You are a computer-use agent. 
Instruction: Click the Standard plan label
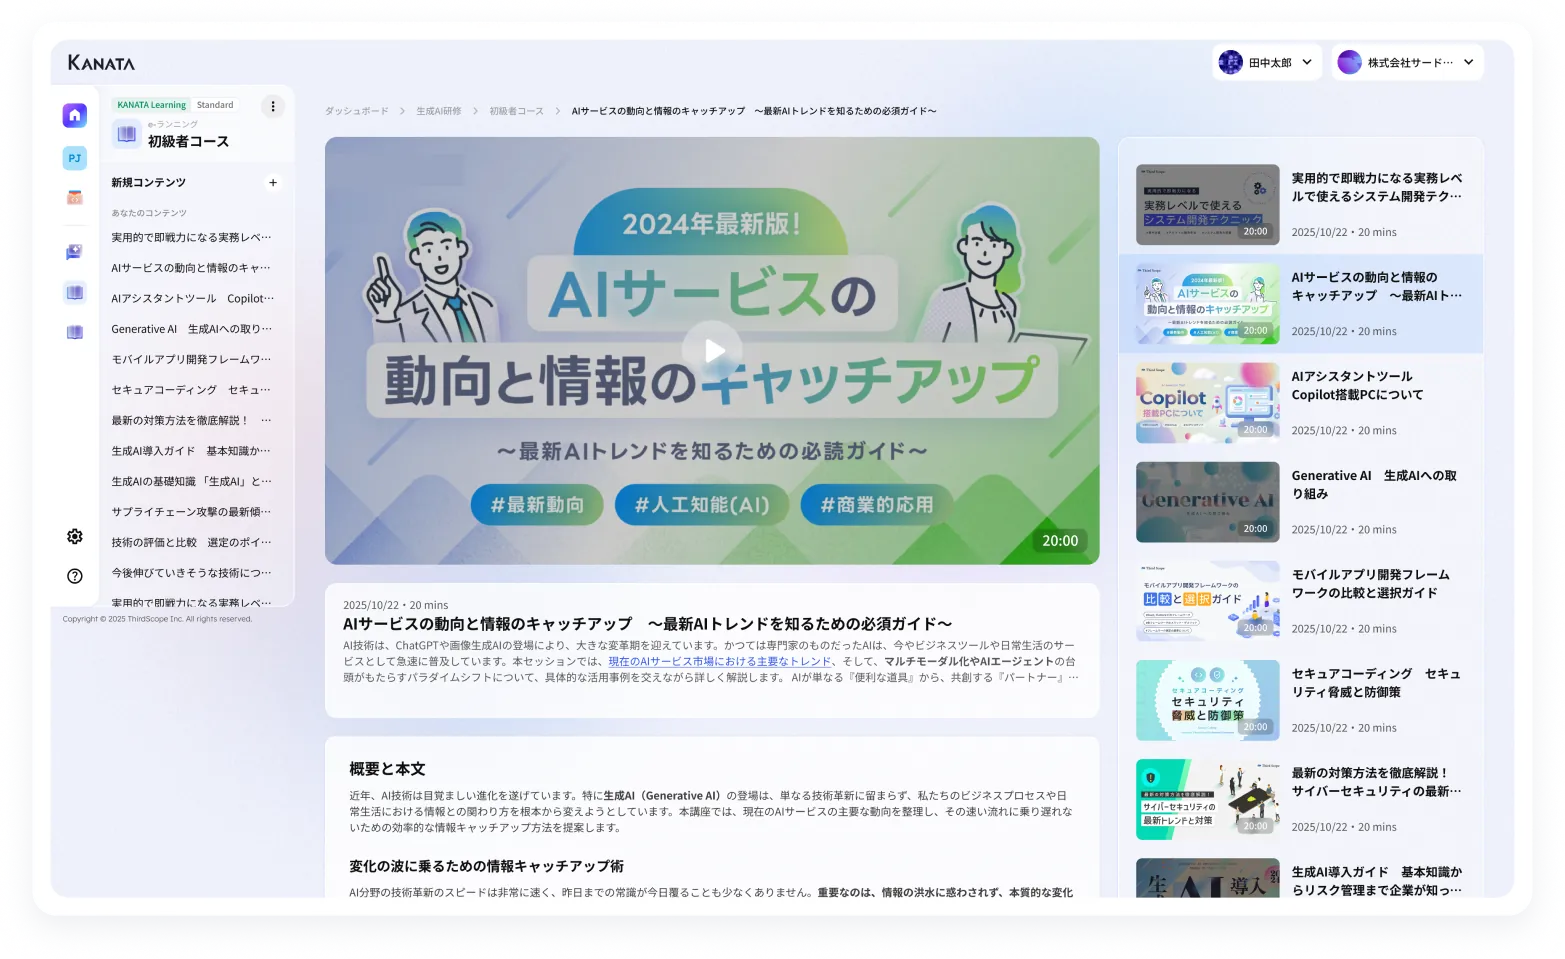coord(215,104)
